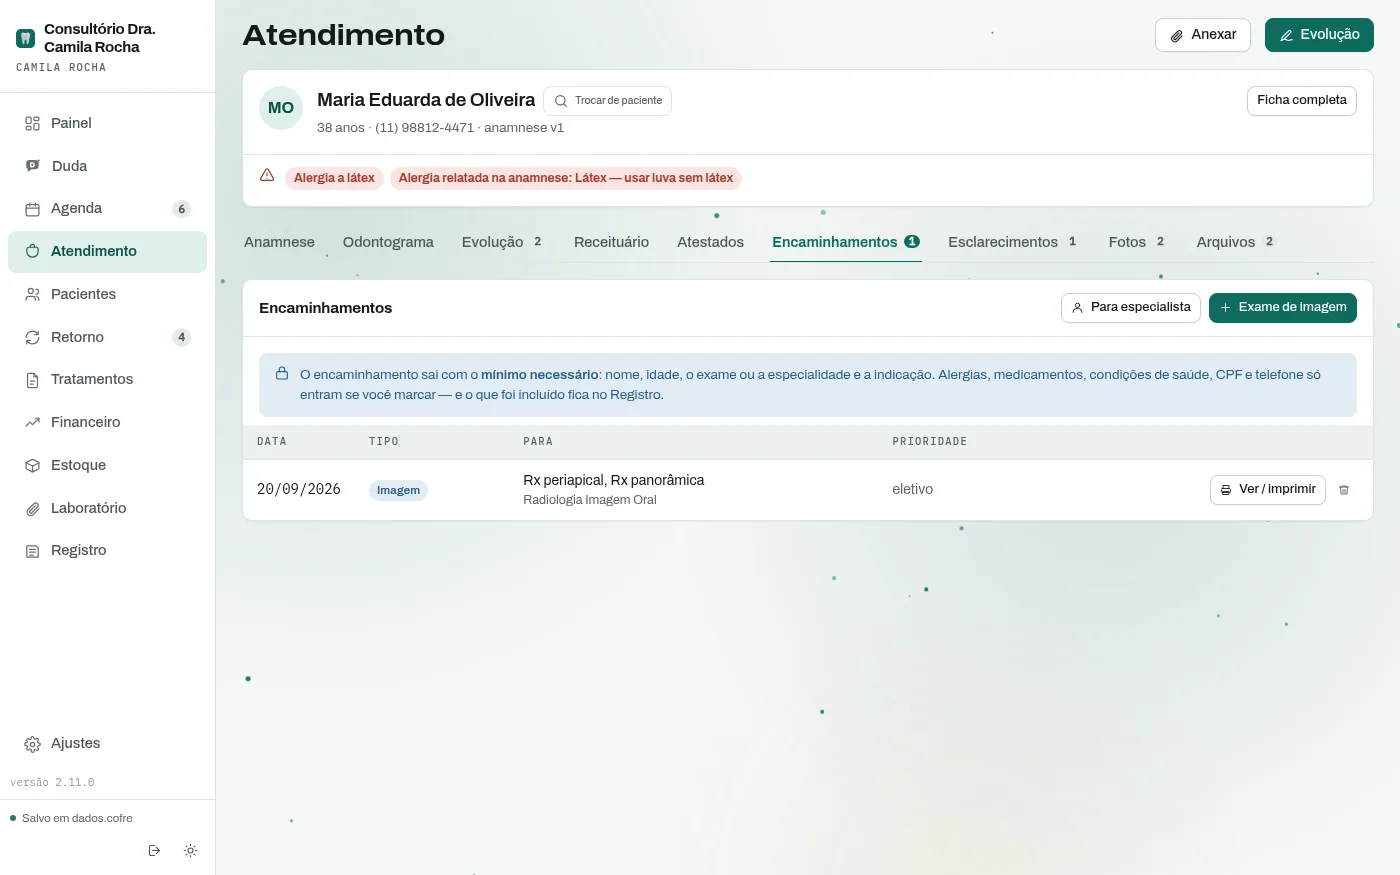Click the referral date 20/09/2026

pos(299,489)
